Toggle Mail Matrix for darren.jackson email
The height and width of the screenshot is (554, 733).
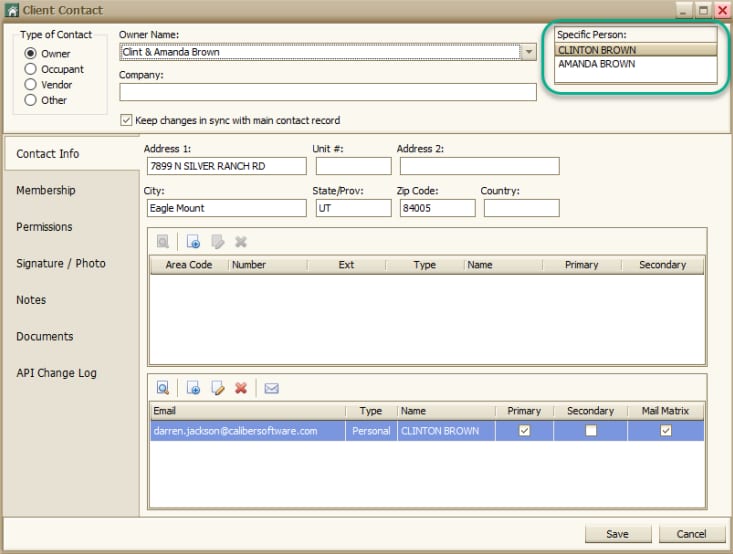click(x=666, y=430)
